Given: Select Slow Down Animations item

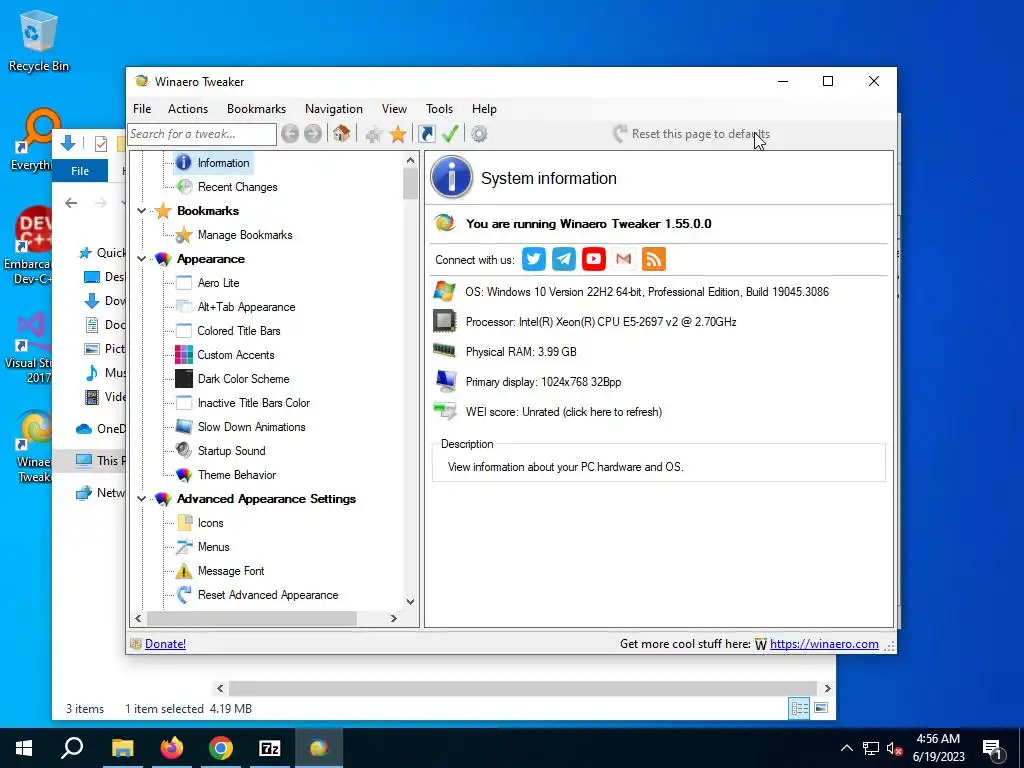Looking at the screenshot, I should click(x=252, y=427).
